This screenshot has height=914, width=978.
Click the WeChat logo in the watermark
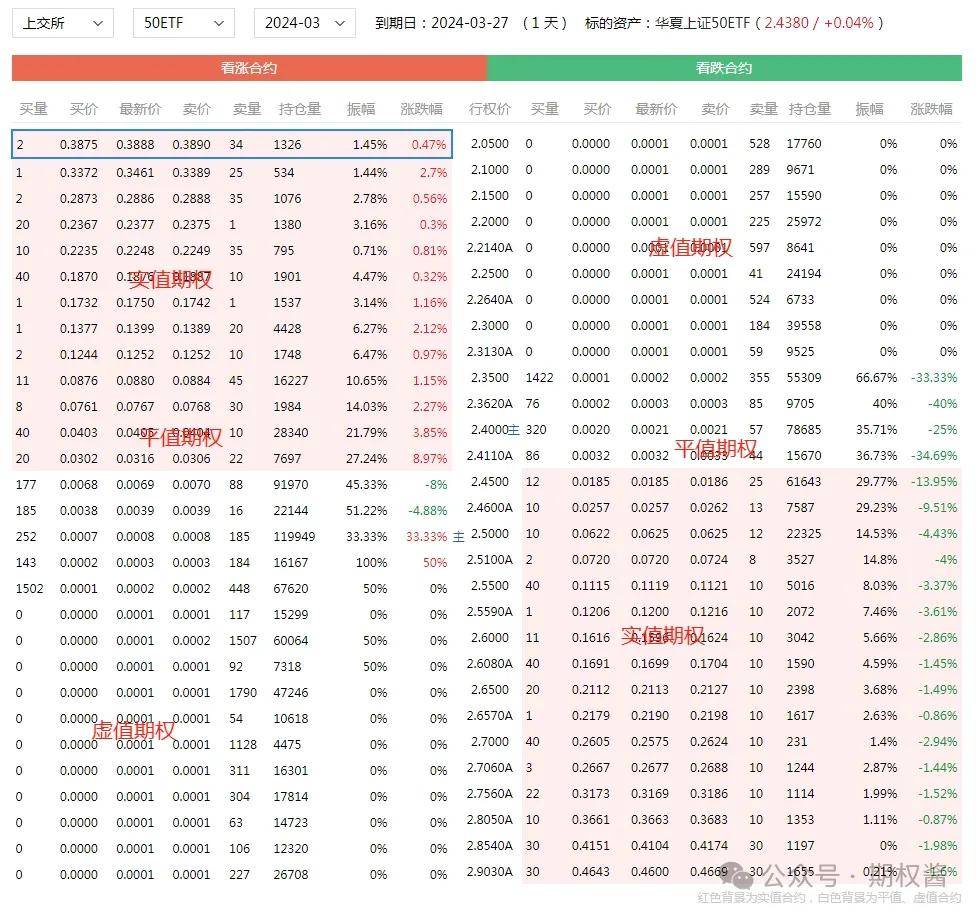pyautogui.click(x=742, y=877)
